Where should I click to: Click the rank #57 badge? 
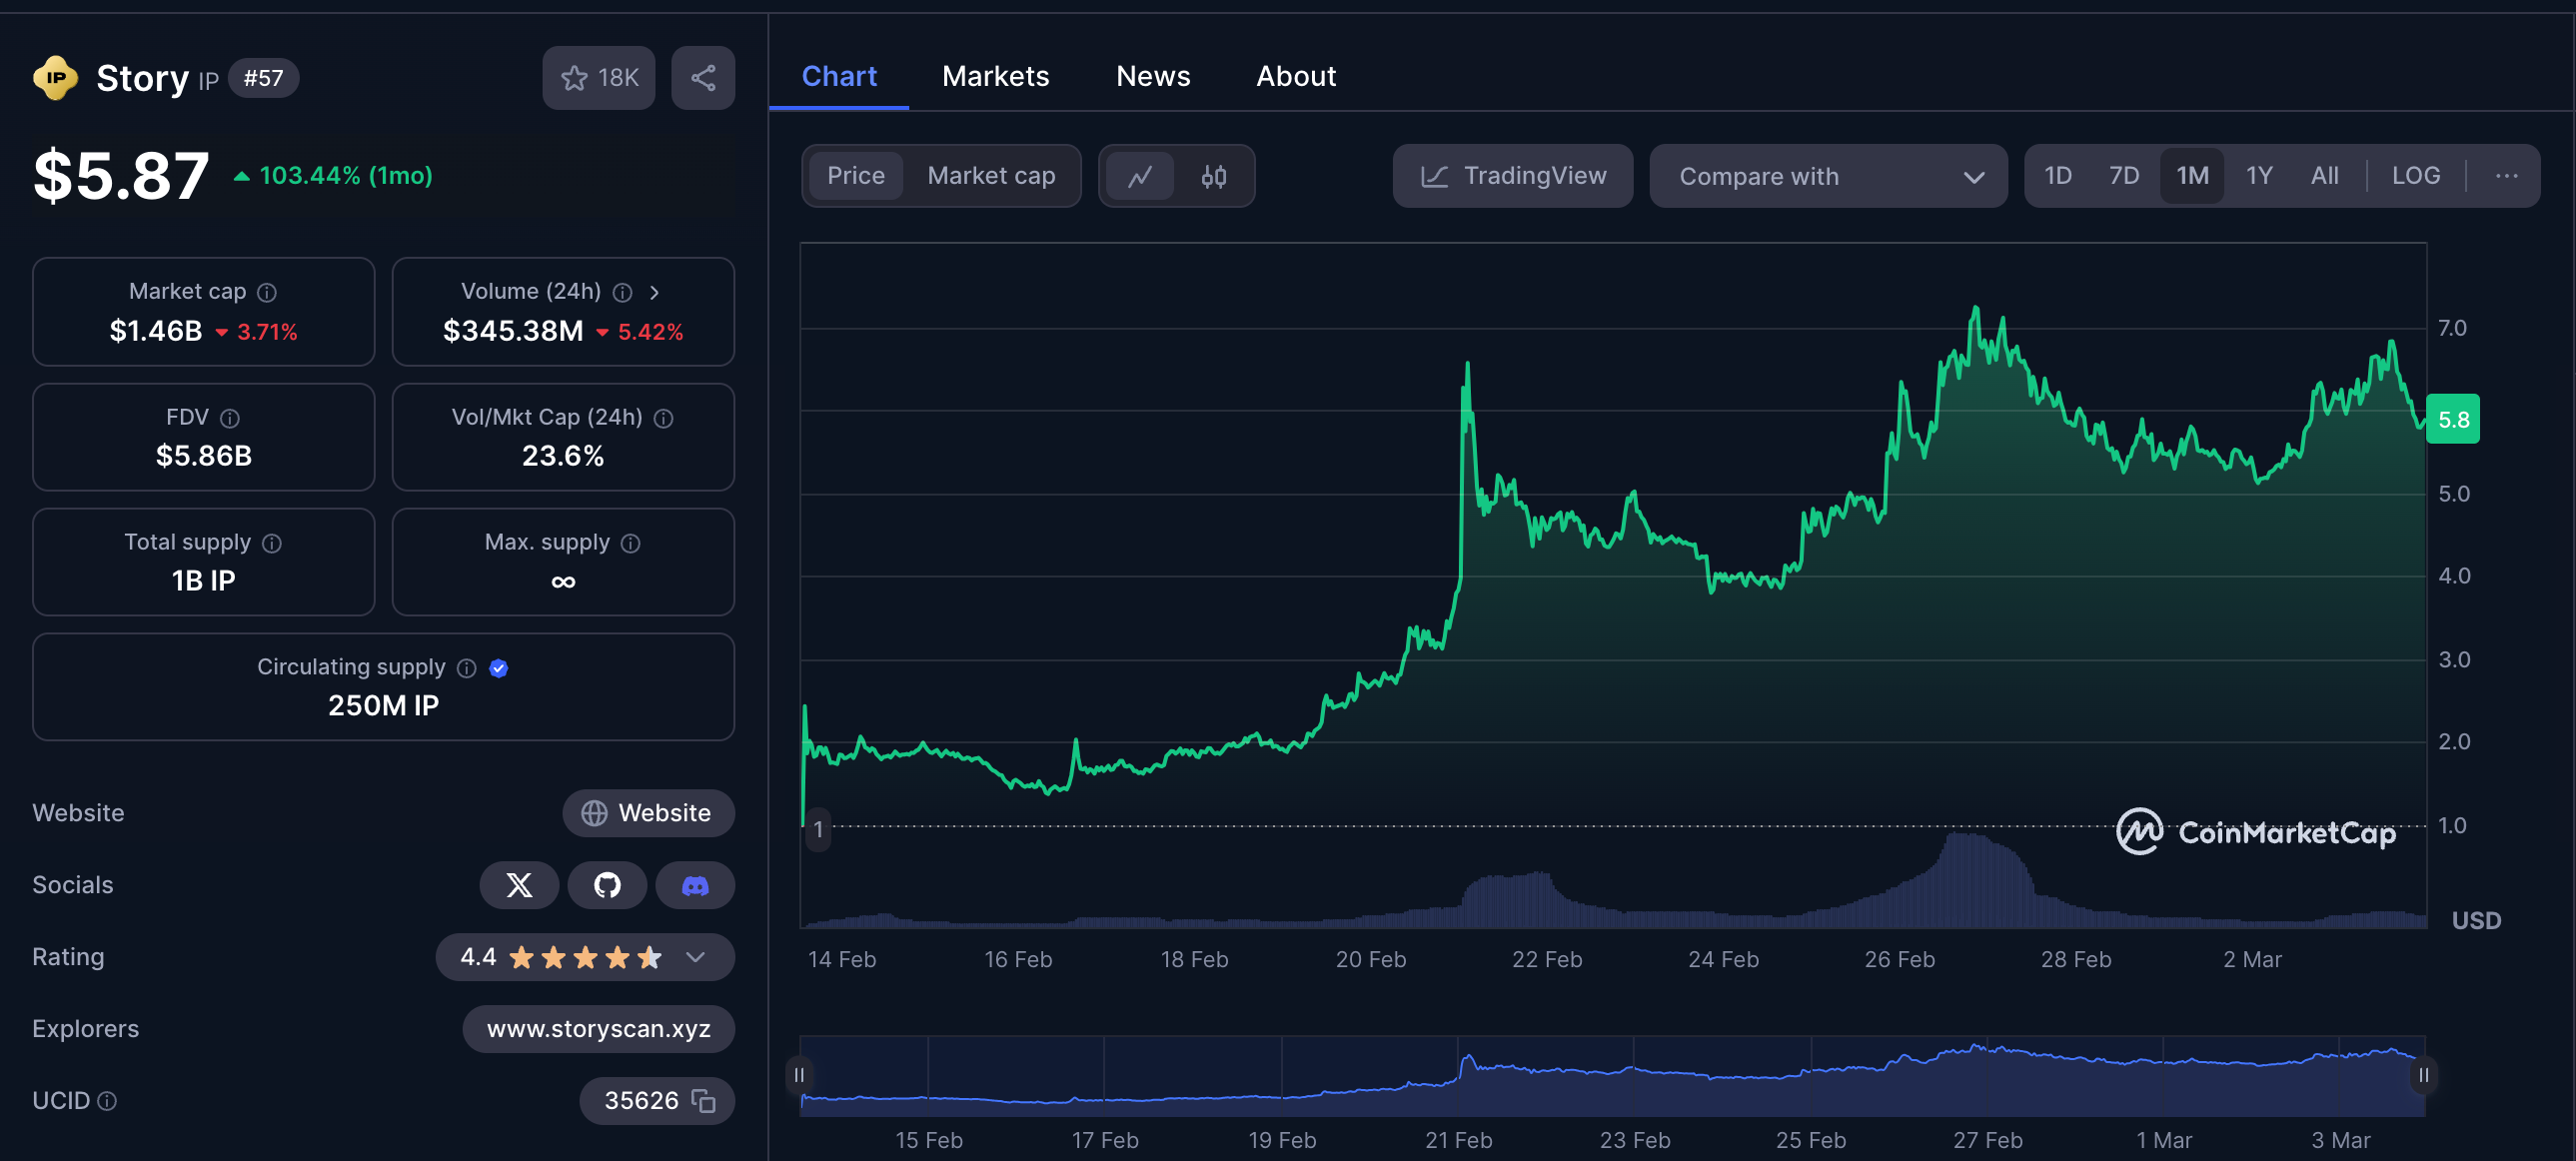coord(263,78)
